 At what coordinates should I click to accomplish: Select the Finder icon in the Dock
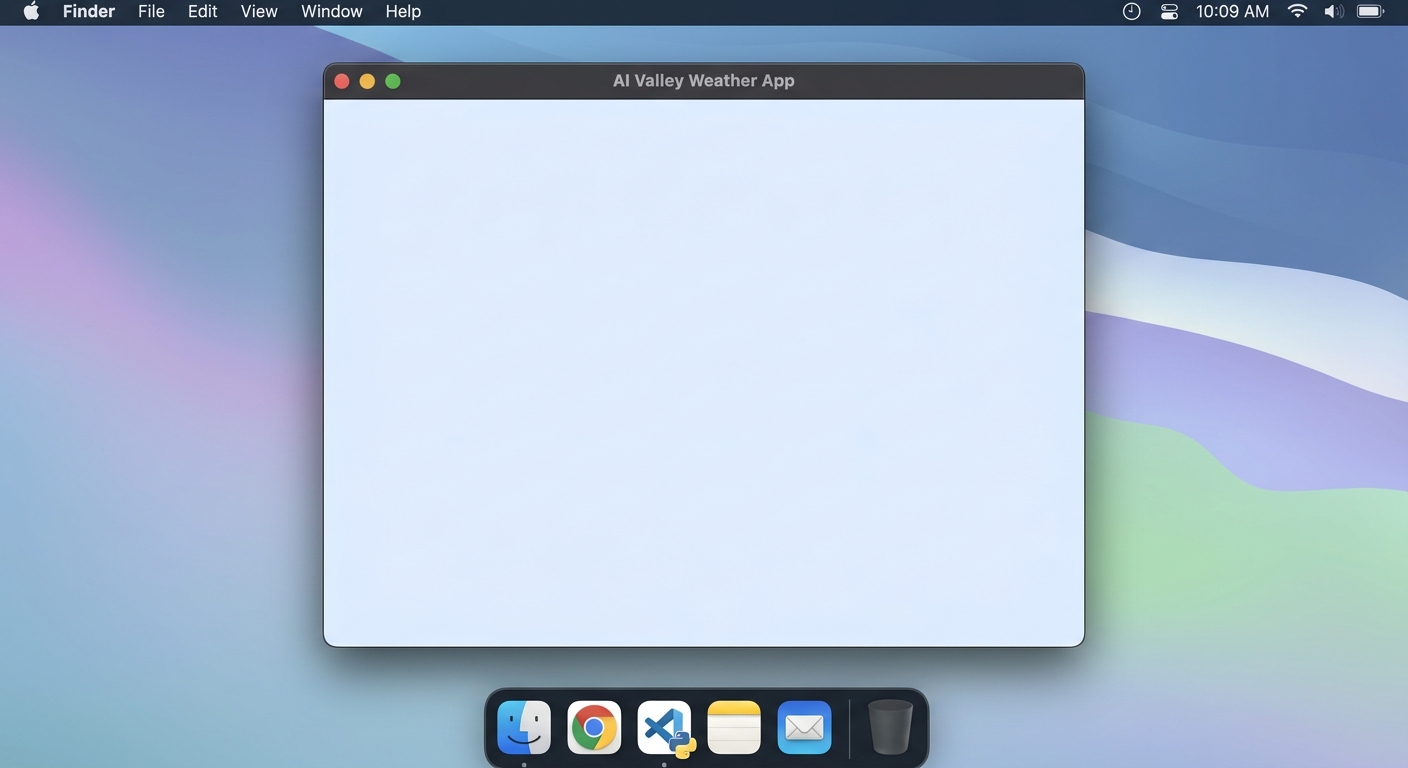524,727
